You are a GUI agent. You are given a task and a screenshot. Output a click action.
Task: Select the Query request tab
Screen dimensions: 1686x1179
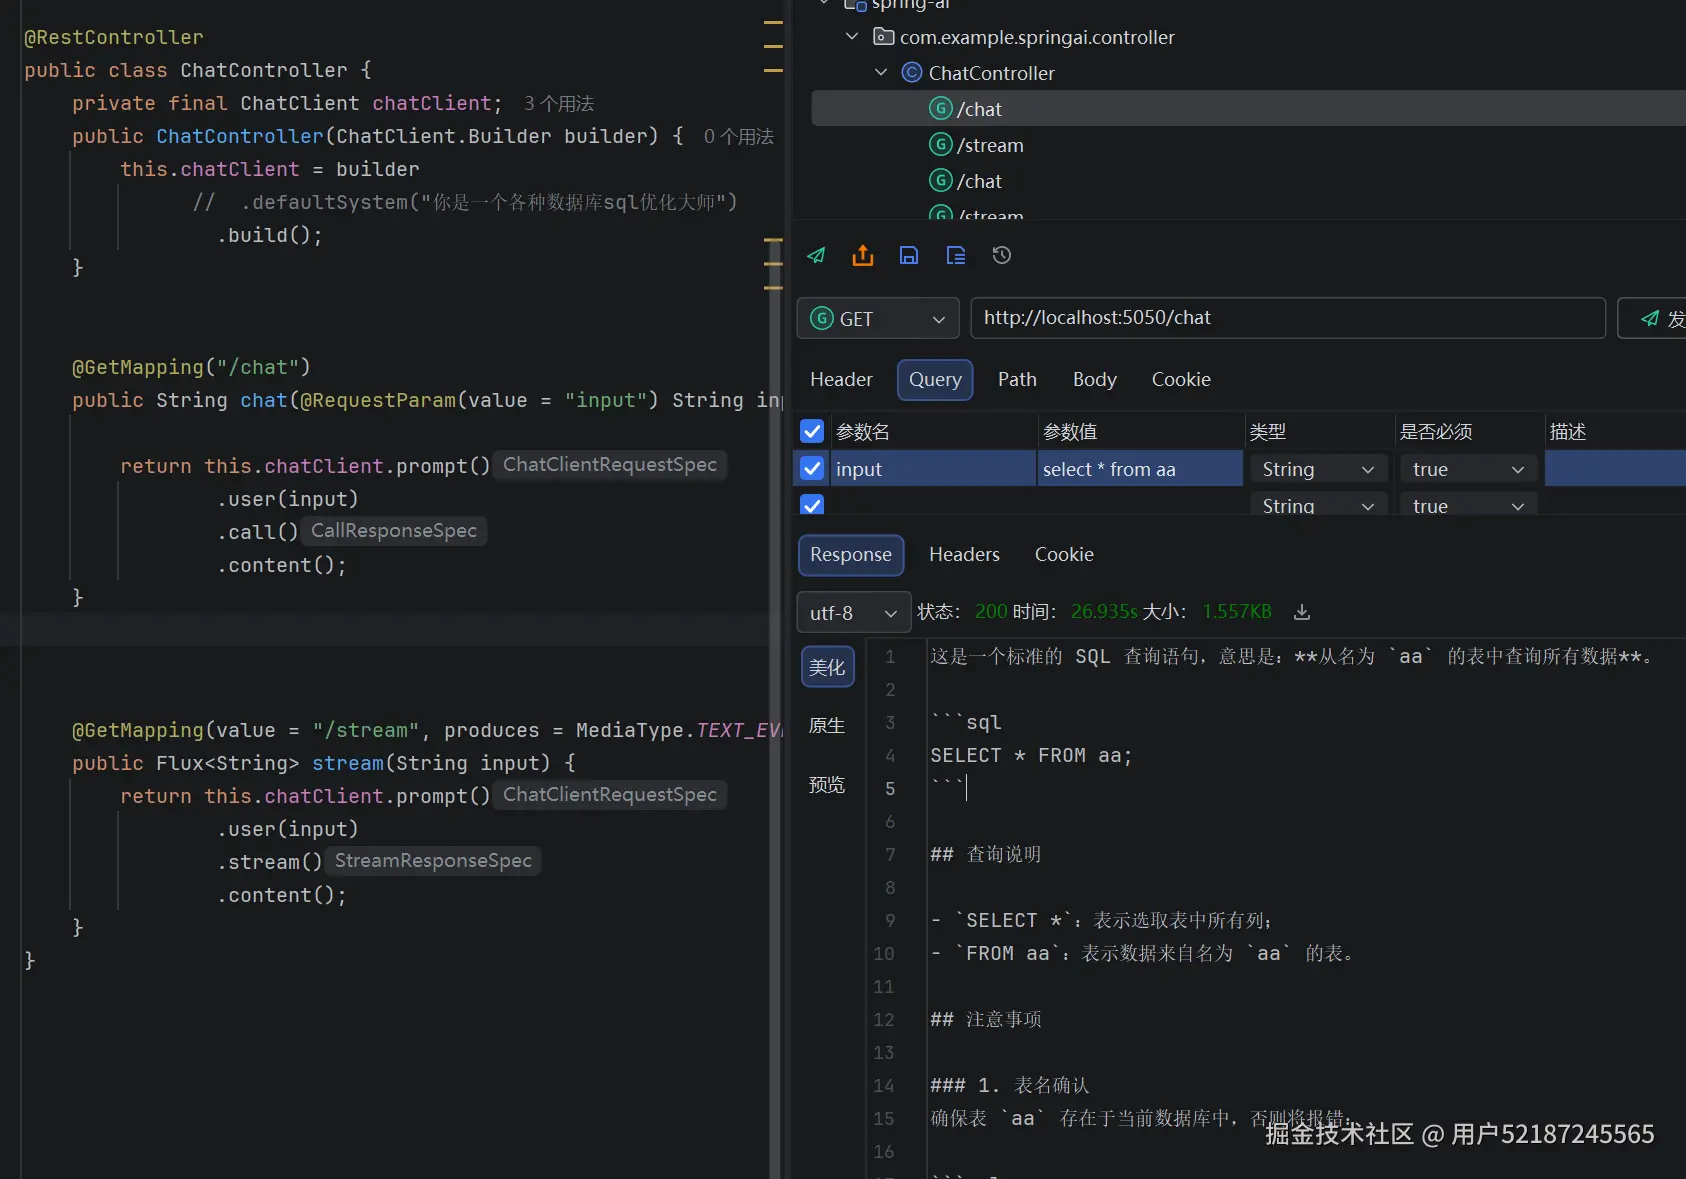(935, 380)
